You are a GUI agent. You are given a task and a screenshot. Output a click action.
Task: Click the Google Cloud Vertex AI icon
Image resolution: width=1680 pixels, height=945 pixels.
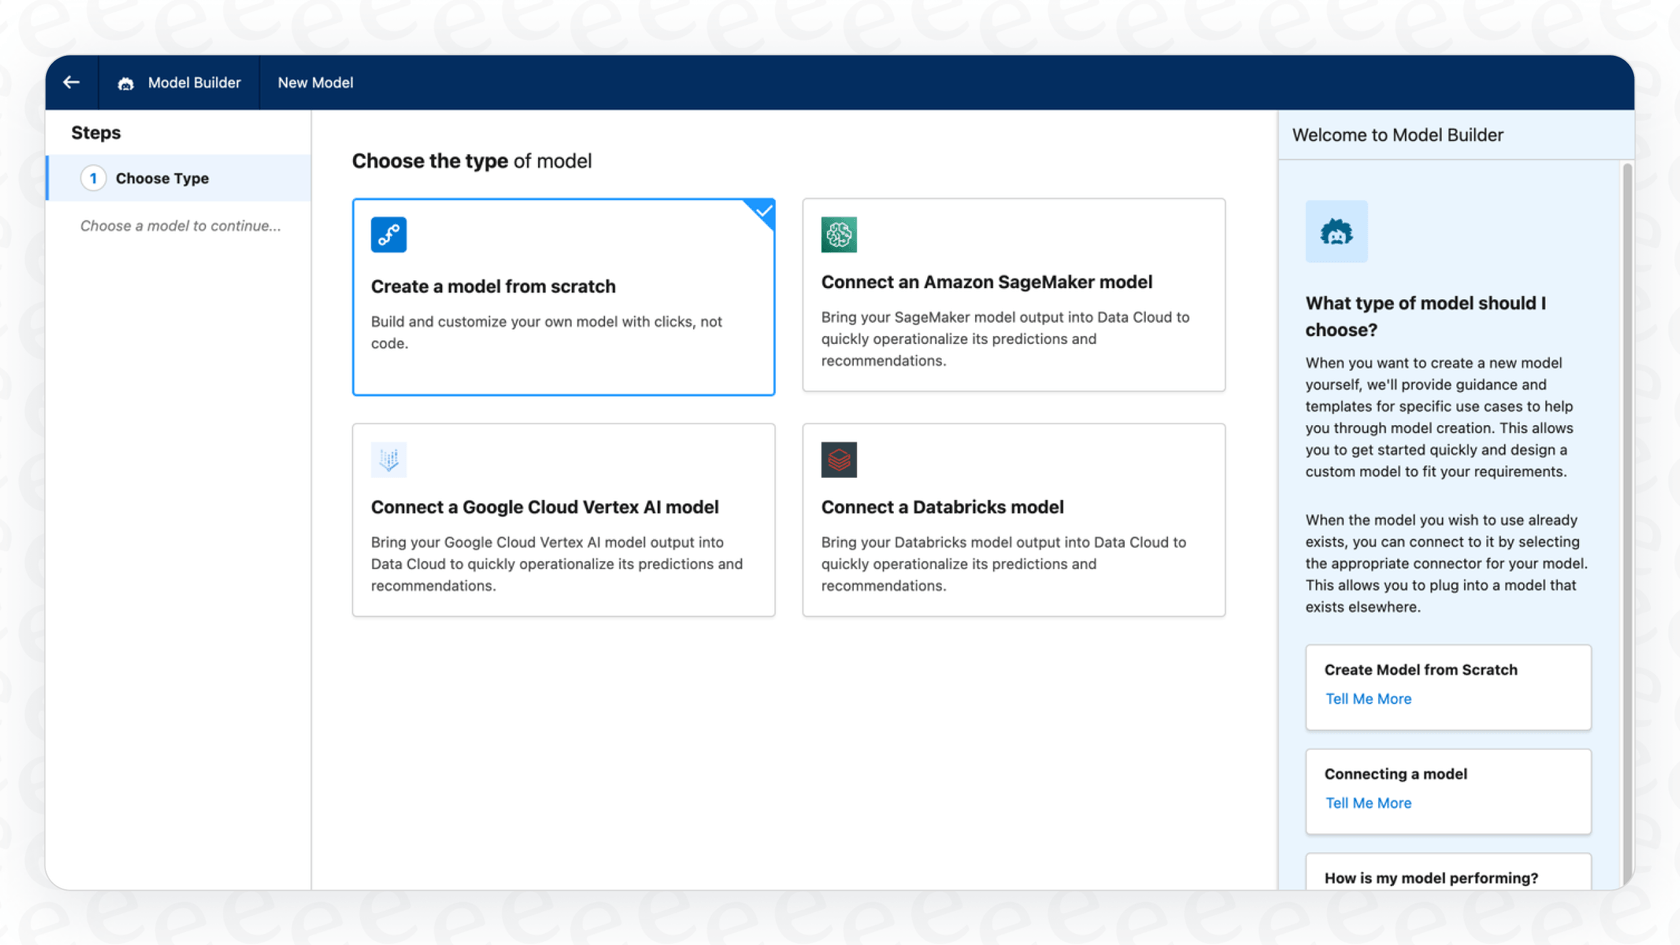(x=388, y=460)
